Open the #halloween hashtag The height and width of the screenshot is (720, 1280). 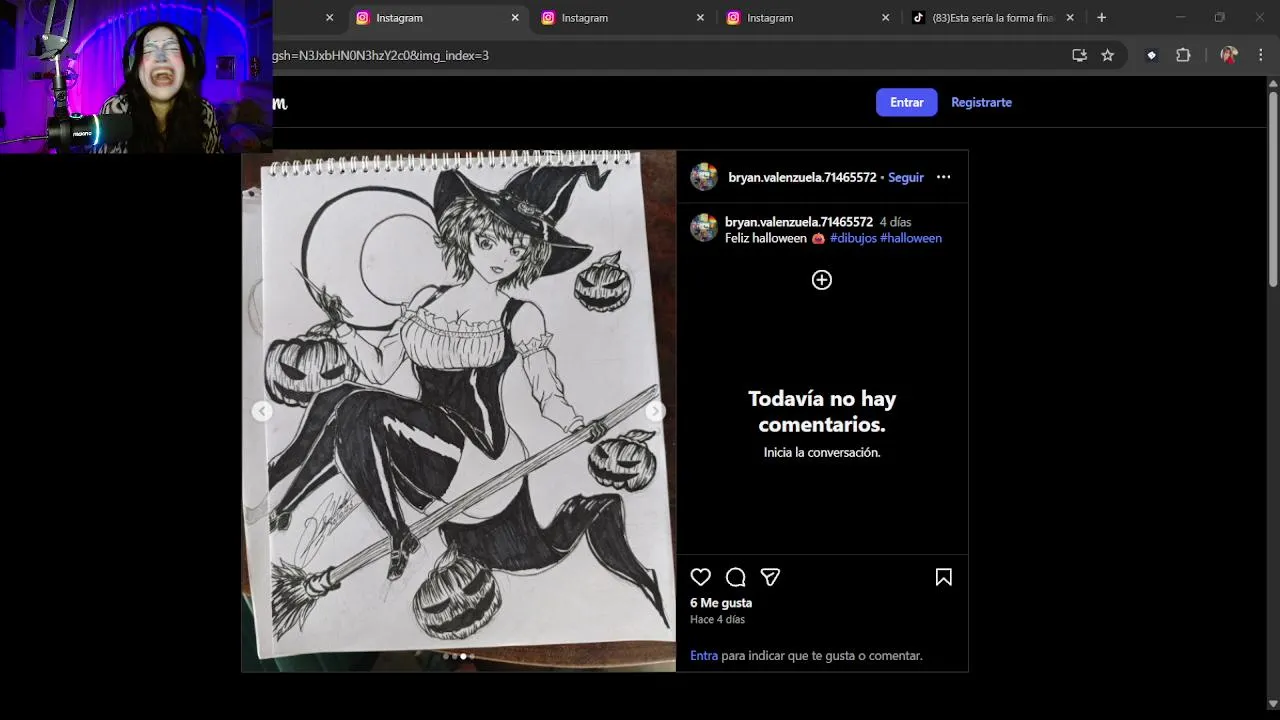click(911, 238)
